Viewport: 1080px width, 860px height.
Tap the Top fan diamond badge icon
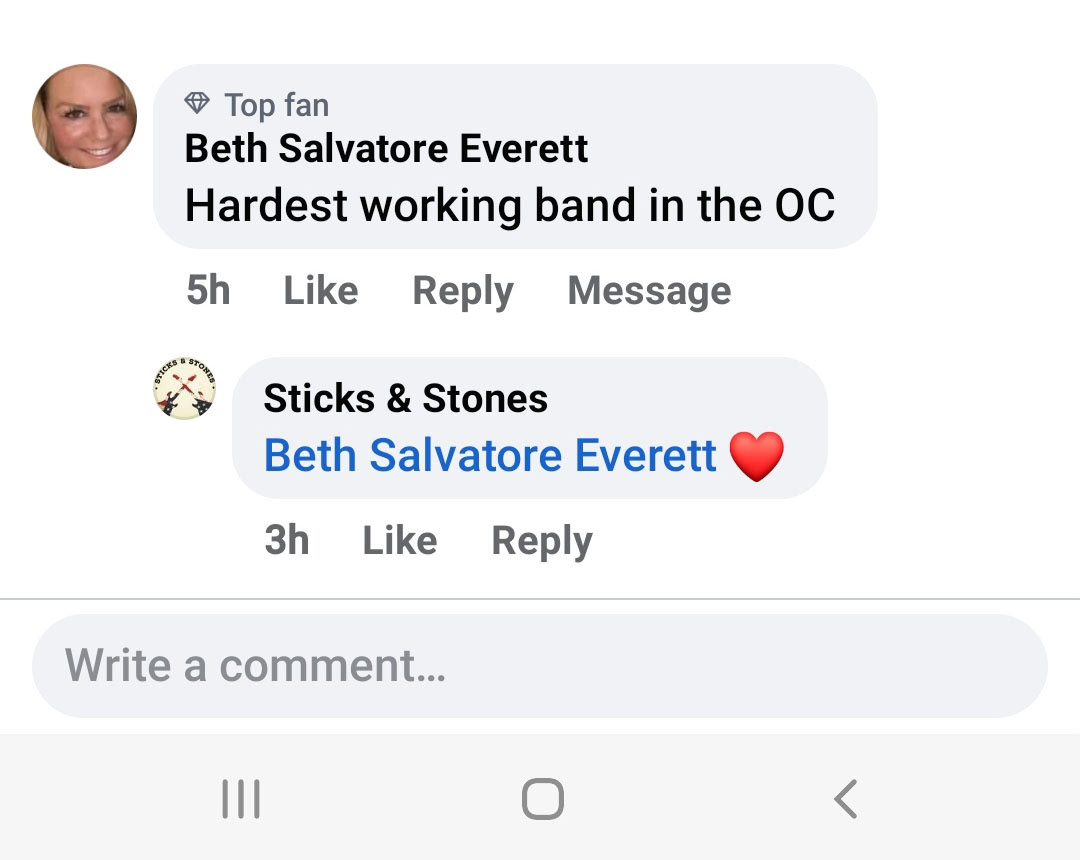pyautogui.click(x=198, y=103)
